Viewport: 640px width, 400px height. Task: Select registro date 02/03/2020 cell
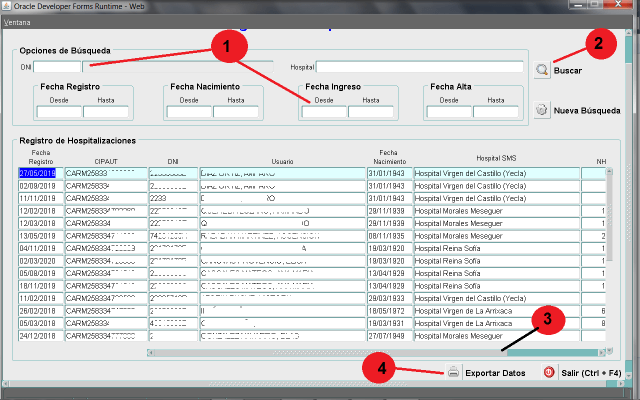coord(41,261)
